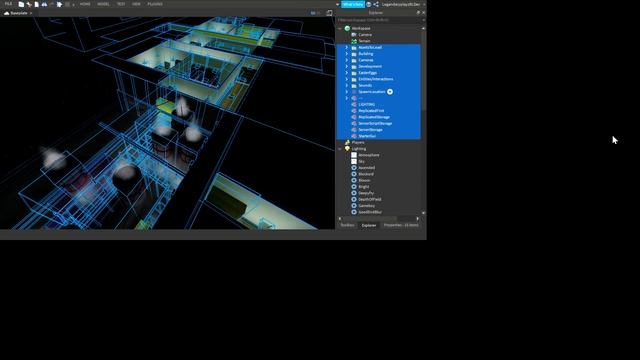Screen dimensions: 640x360
Task: Select the Gameboy effect
Action: (x=367, y=206)
